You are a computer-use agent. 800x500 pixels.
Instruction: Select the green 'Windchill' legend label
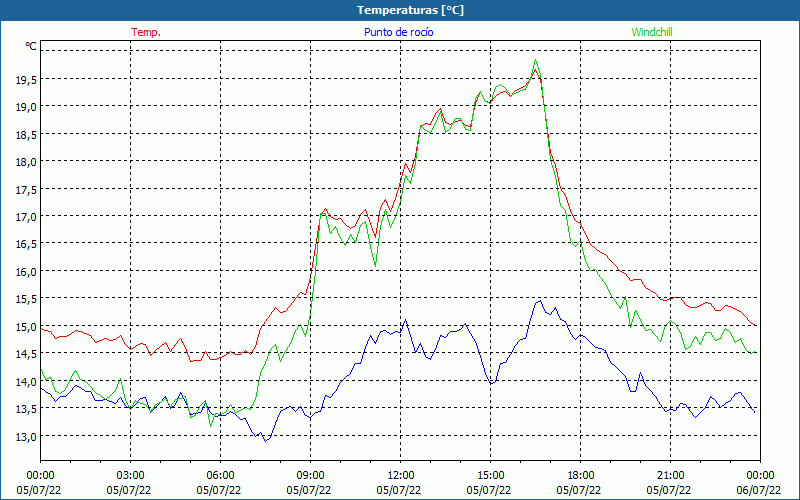(x=652, y=32)
